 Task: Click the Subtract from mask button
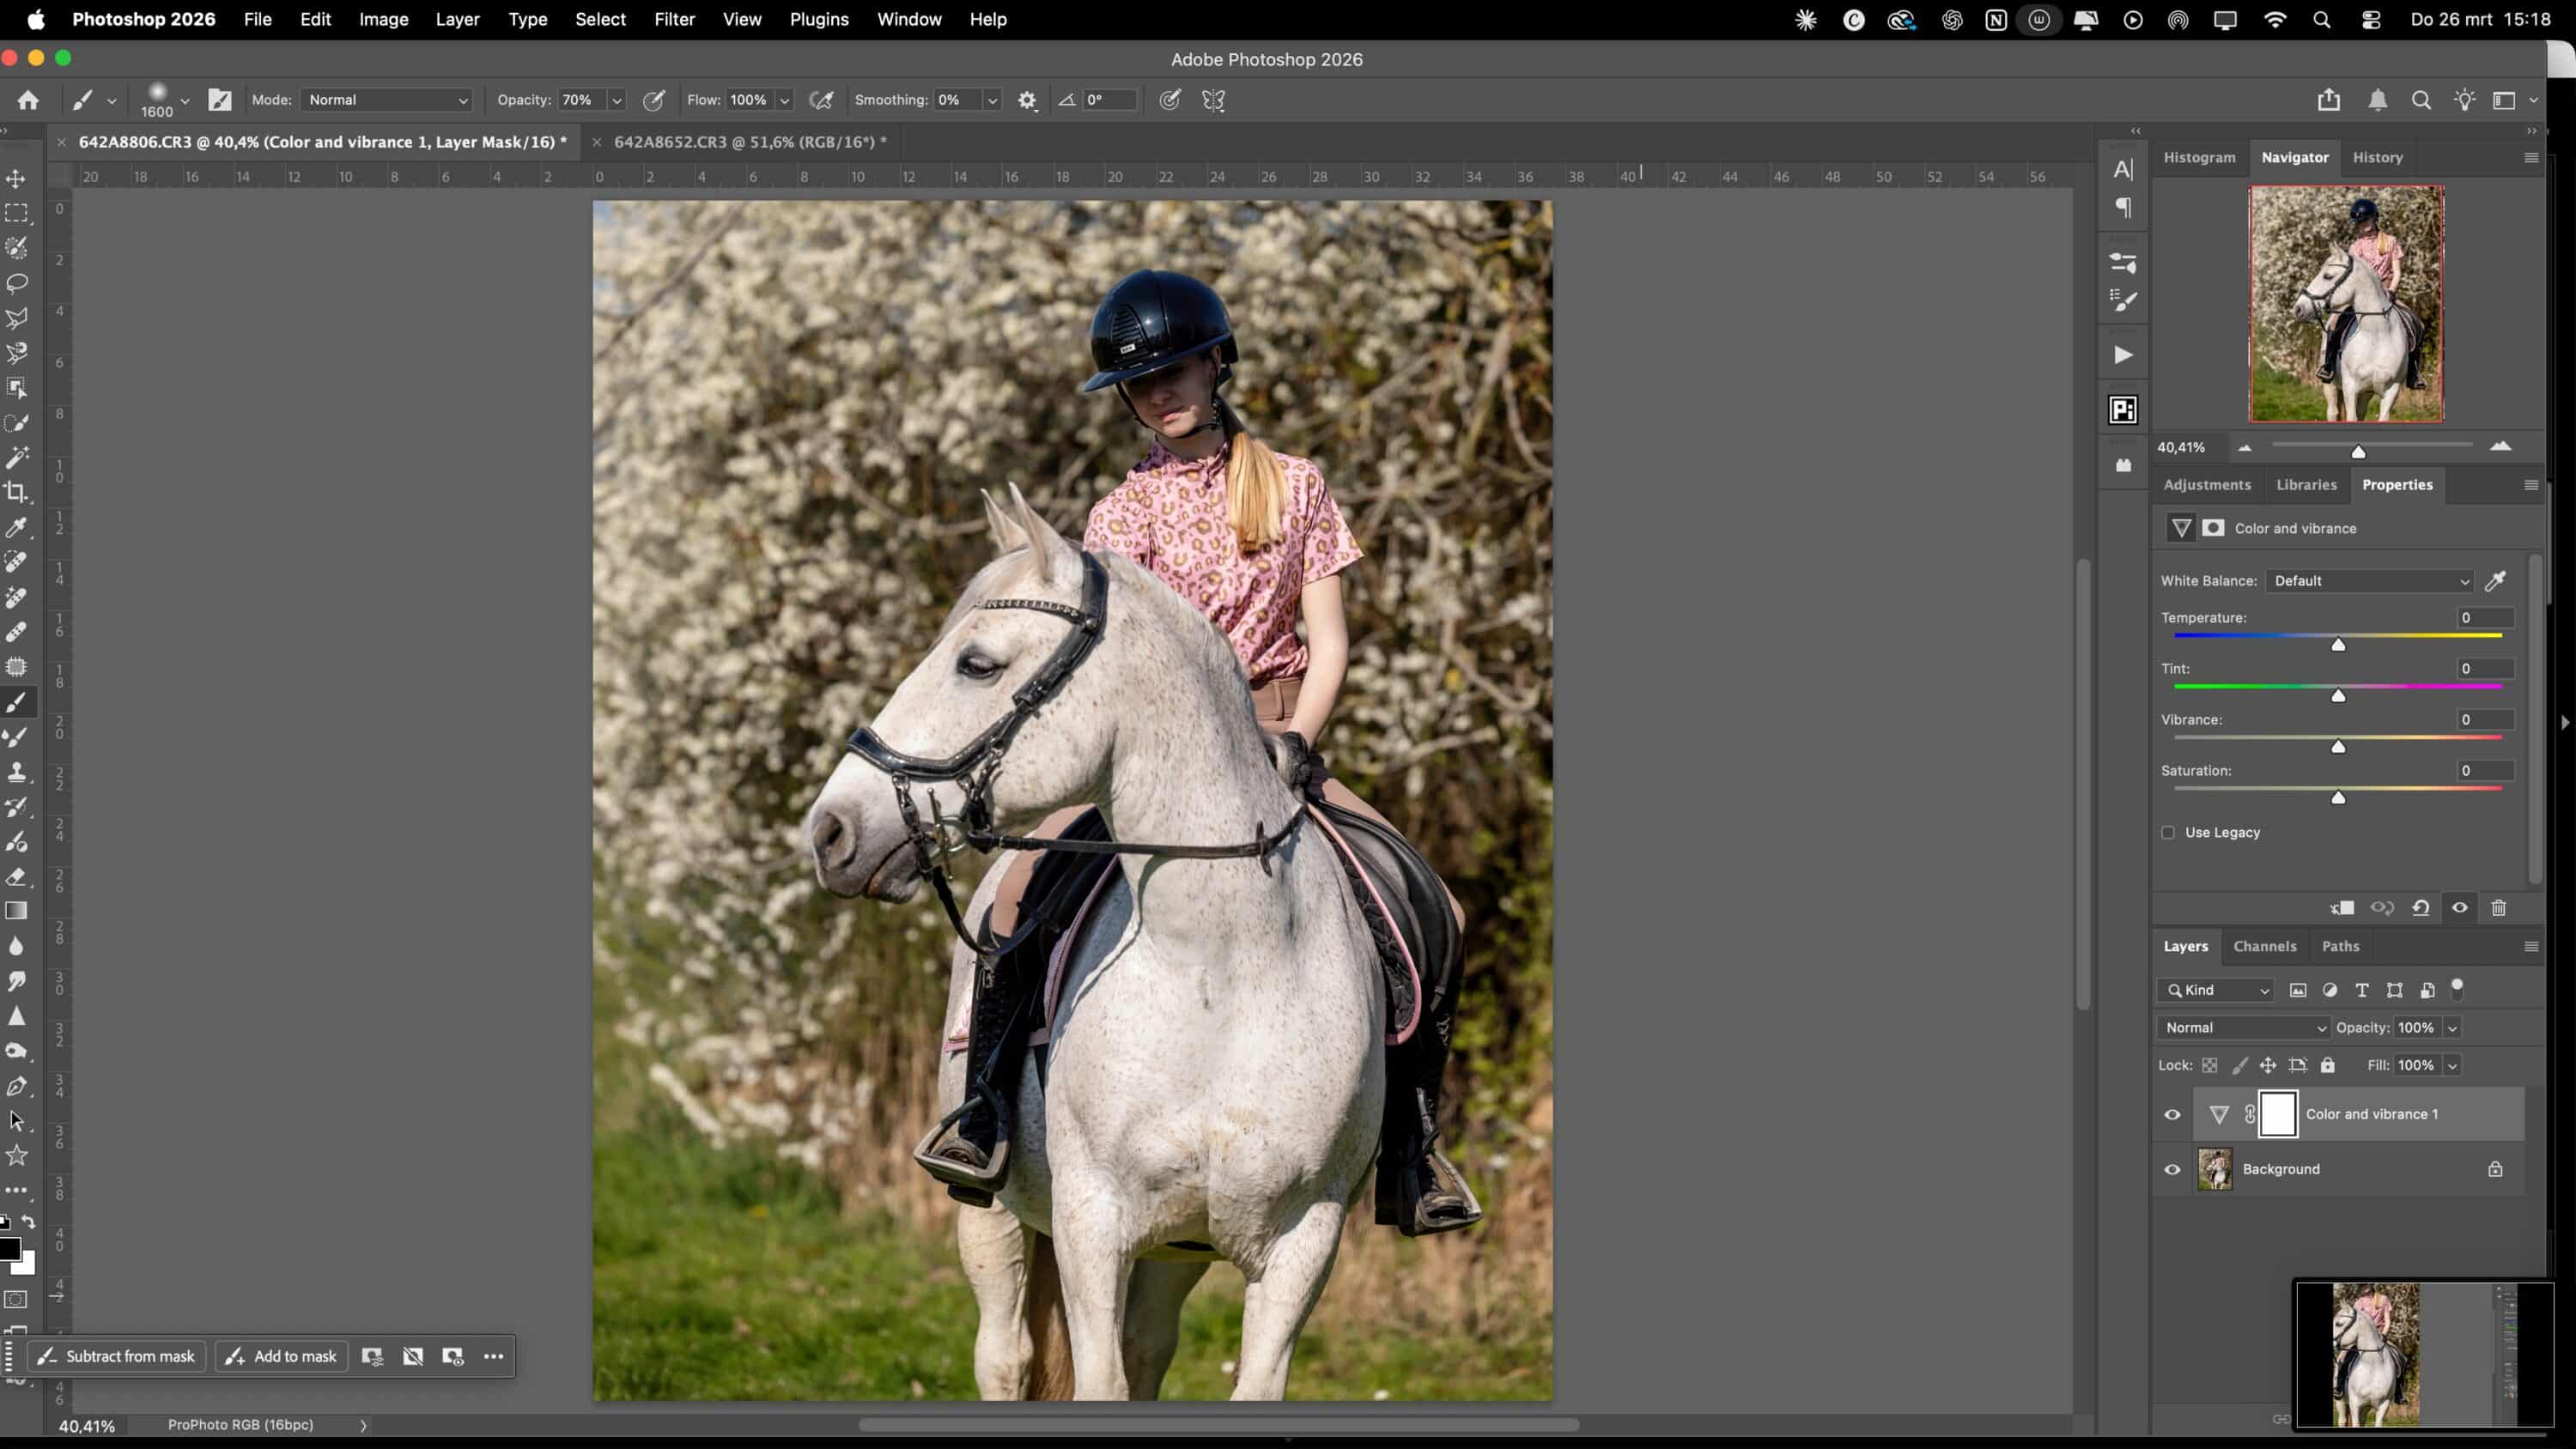116,1356
